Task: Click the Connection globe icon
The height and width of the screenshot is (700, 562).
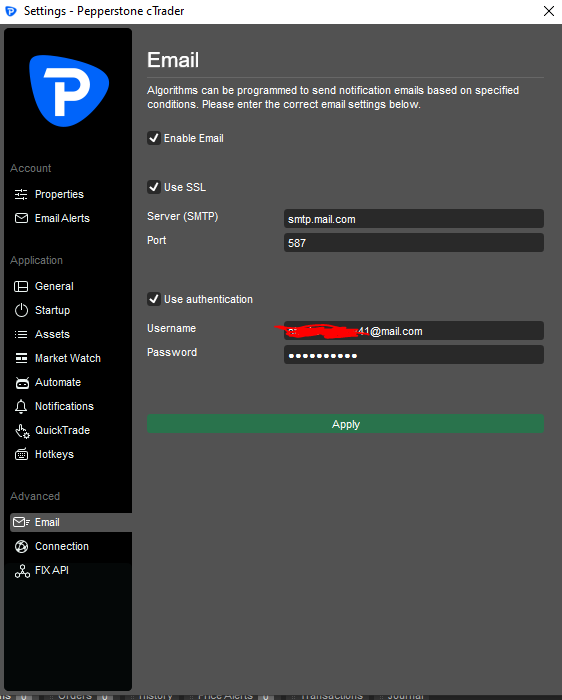Action: click(x=21, y=546)
